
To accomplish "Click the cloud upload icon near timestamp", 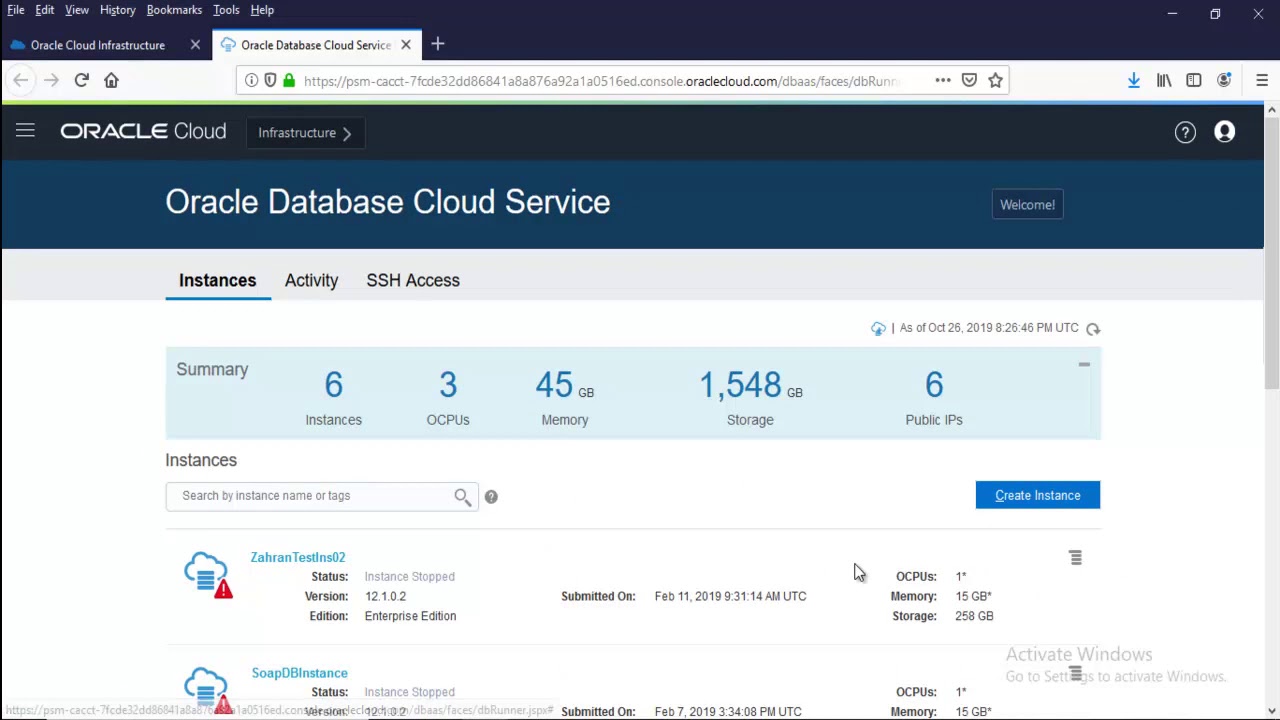I will (x=878, y=328).
